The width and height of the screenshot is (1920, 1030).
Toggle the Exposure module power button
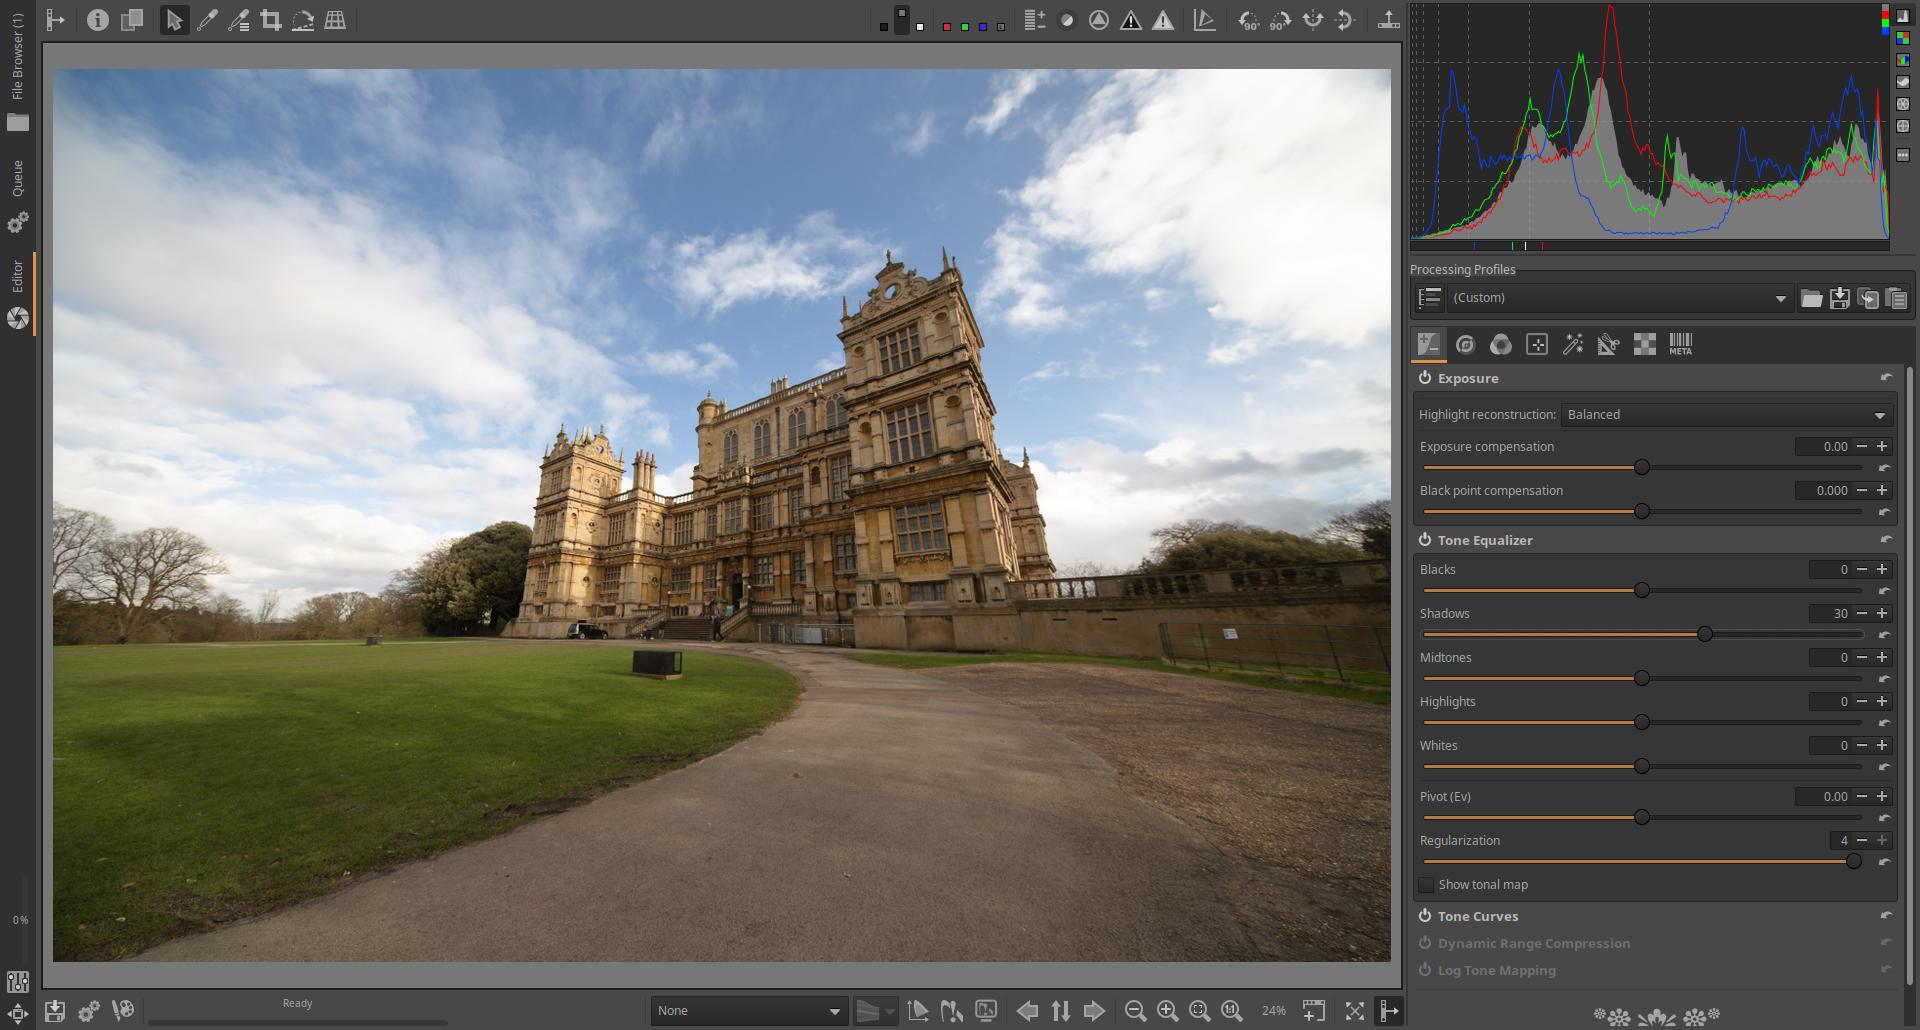click(x=1425, y=378)
